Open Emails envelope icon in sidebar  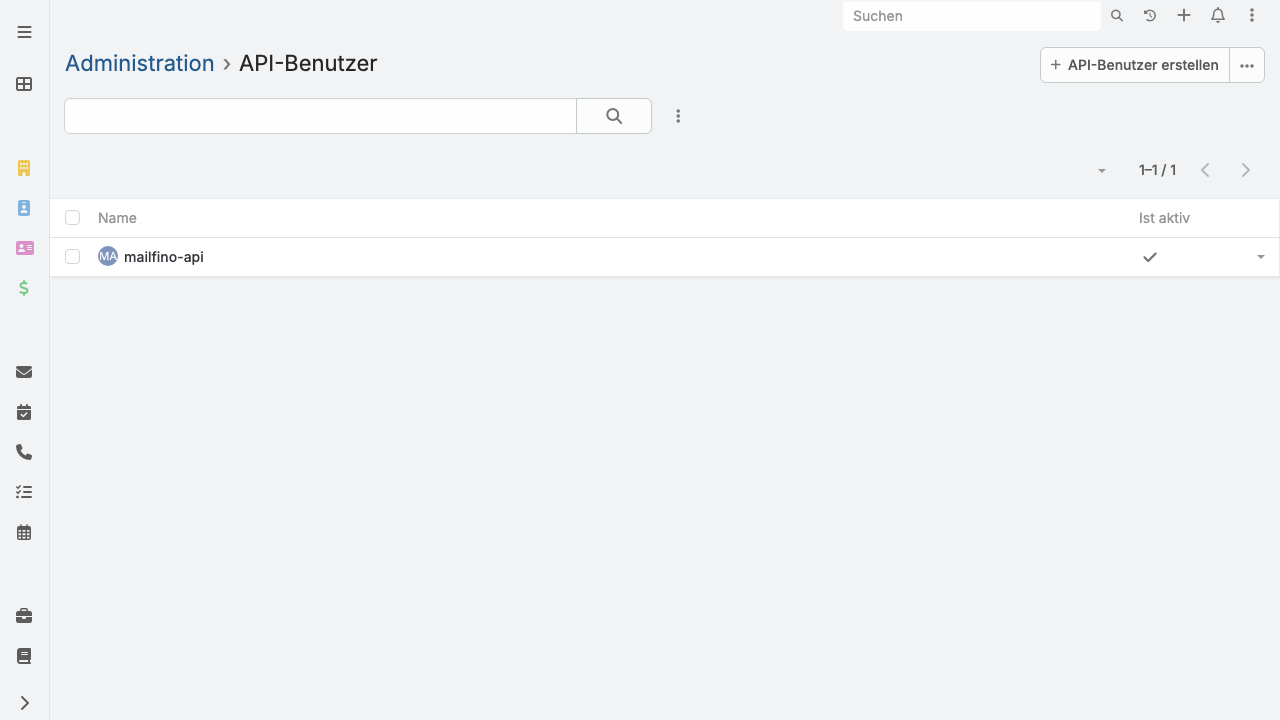[25, 372]
